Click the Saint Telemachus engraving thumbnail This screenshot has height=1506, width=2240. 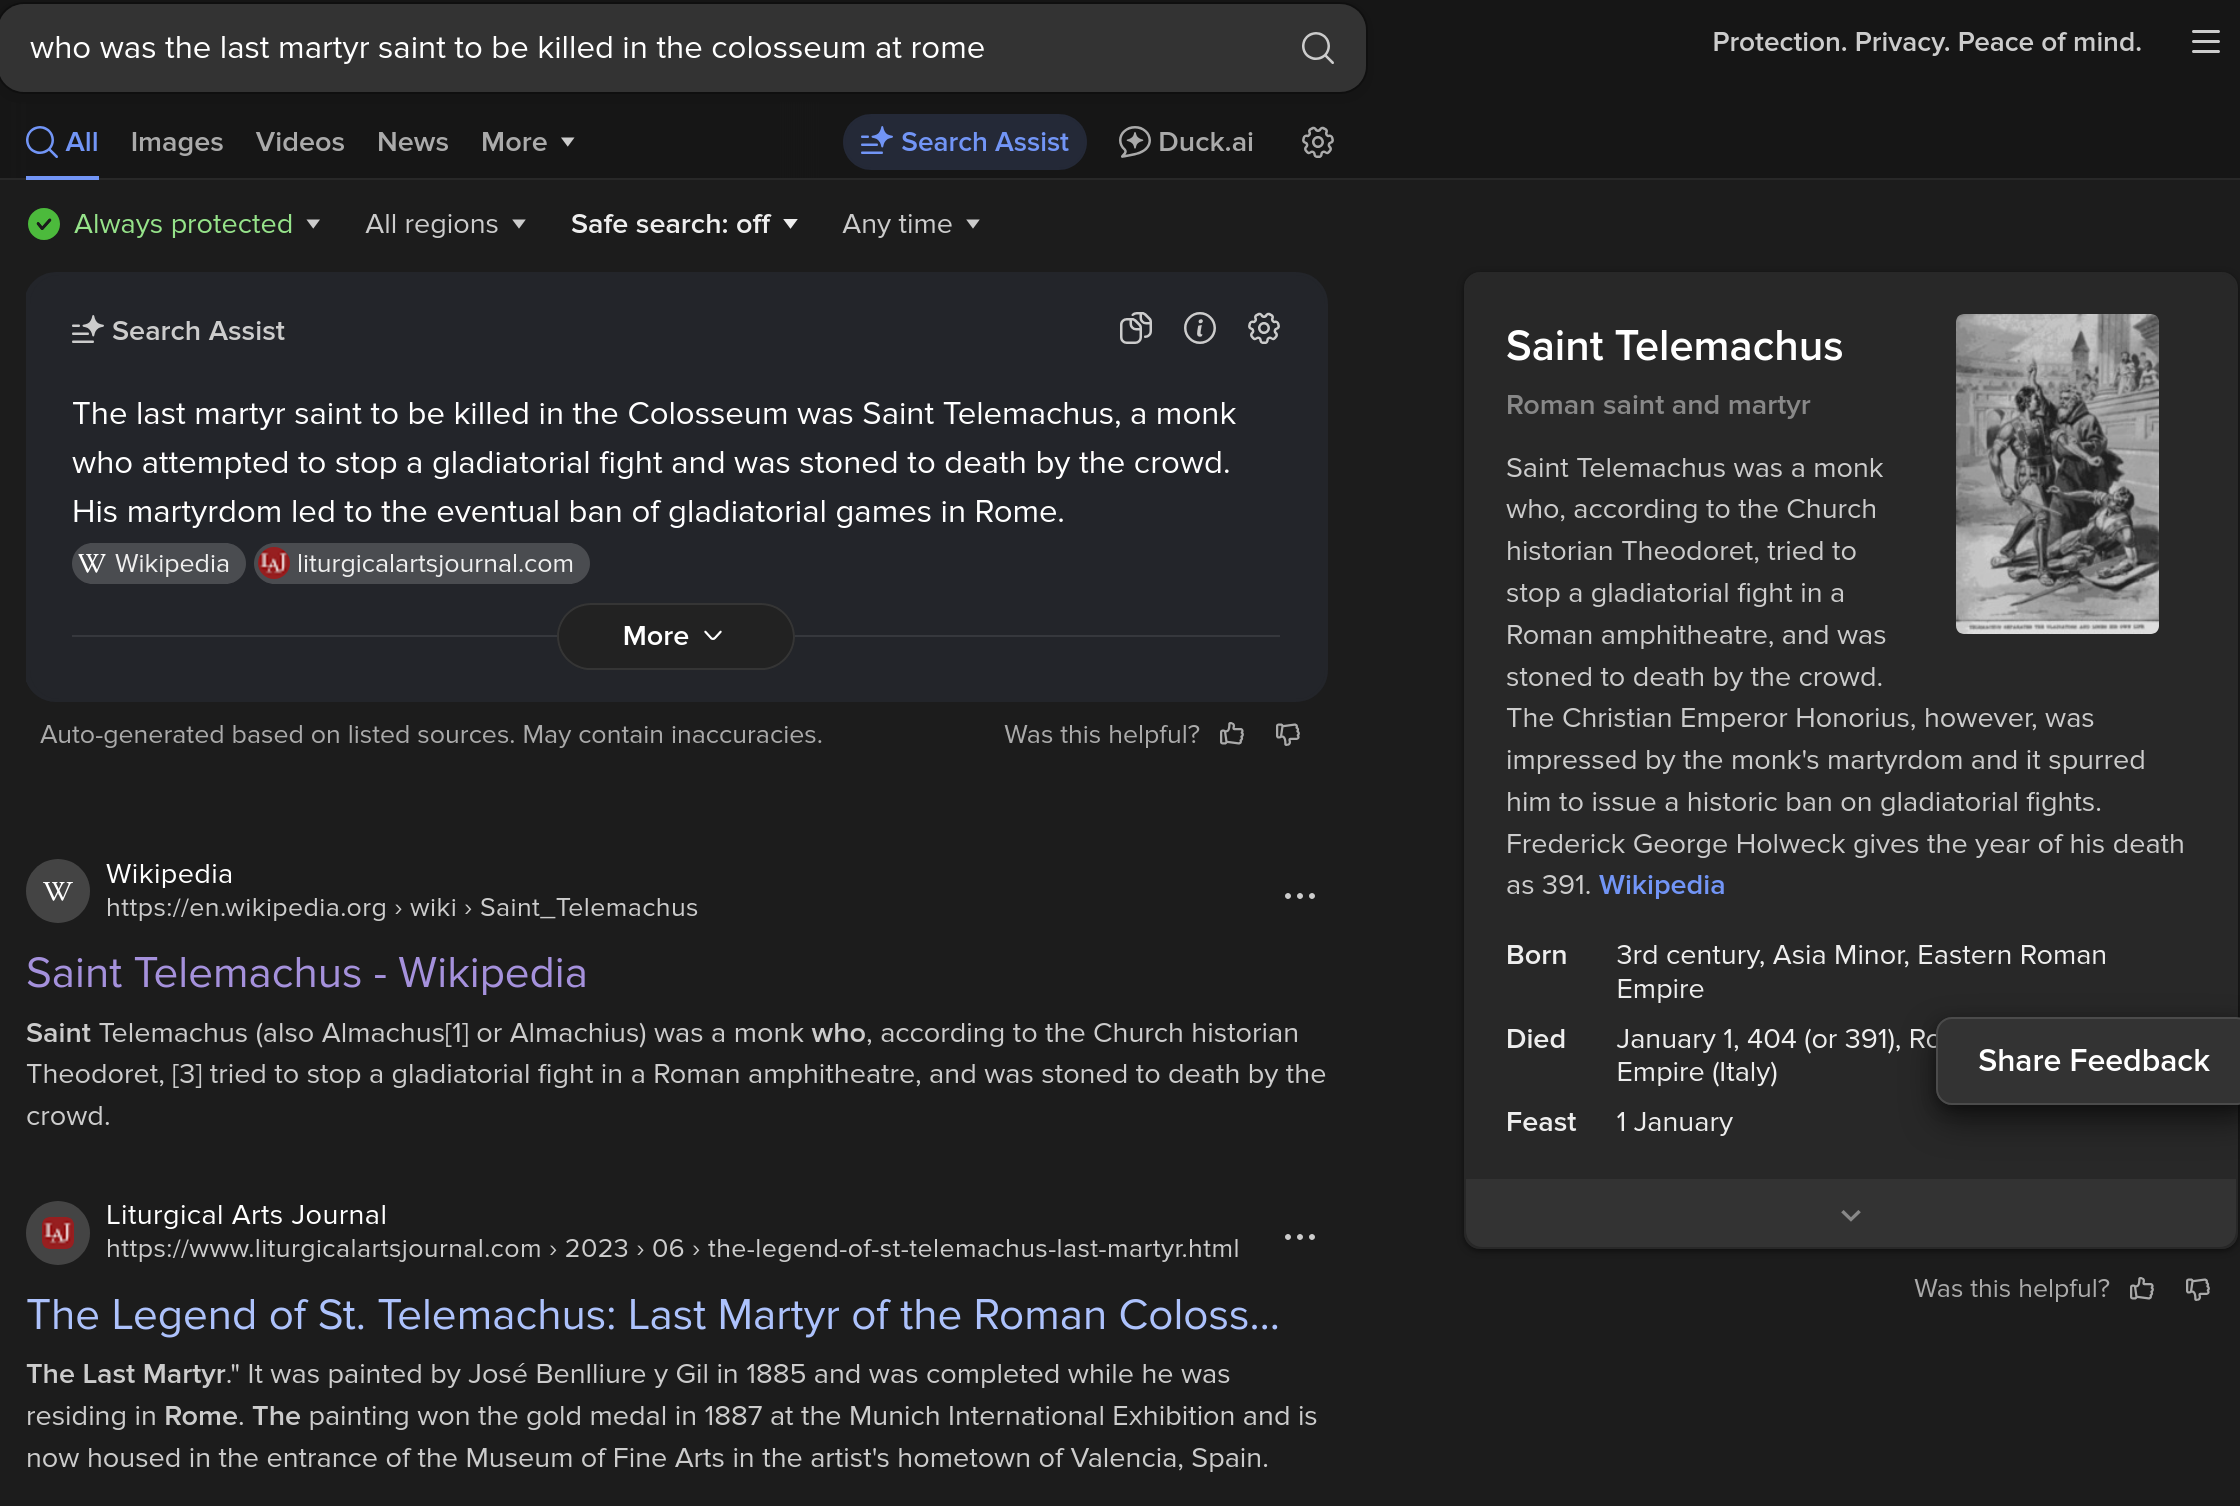2056,474
